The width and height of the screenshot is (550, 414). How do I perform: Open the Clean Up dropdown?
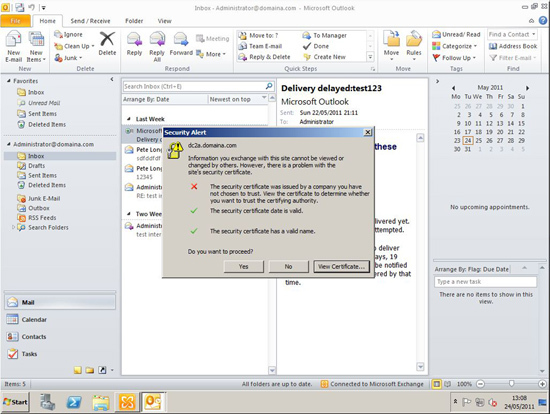74,46
